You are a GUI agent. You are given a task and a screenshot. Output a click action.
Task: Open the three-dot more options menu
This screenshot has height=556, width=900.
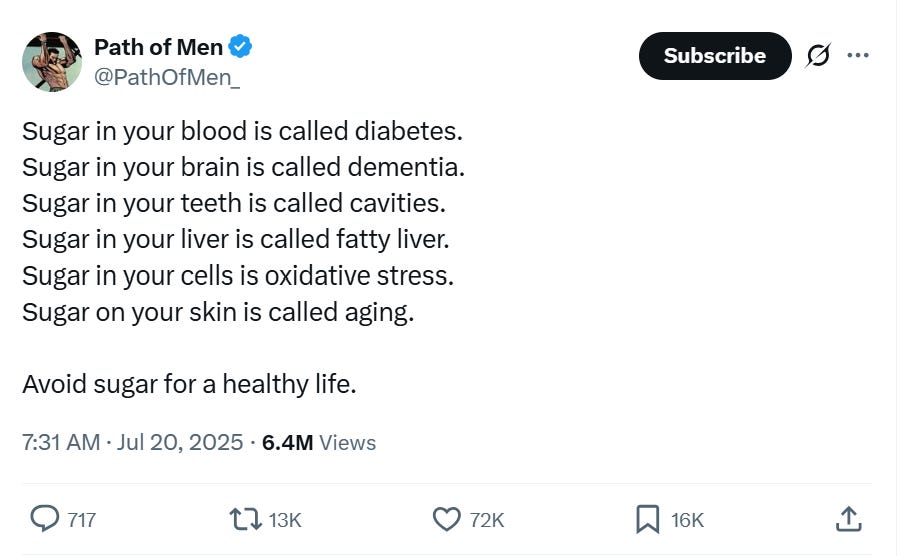857,56
